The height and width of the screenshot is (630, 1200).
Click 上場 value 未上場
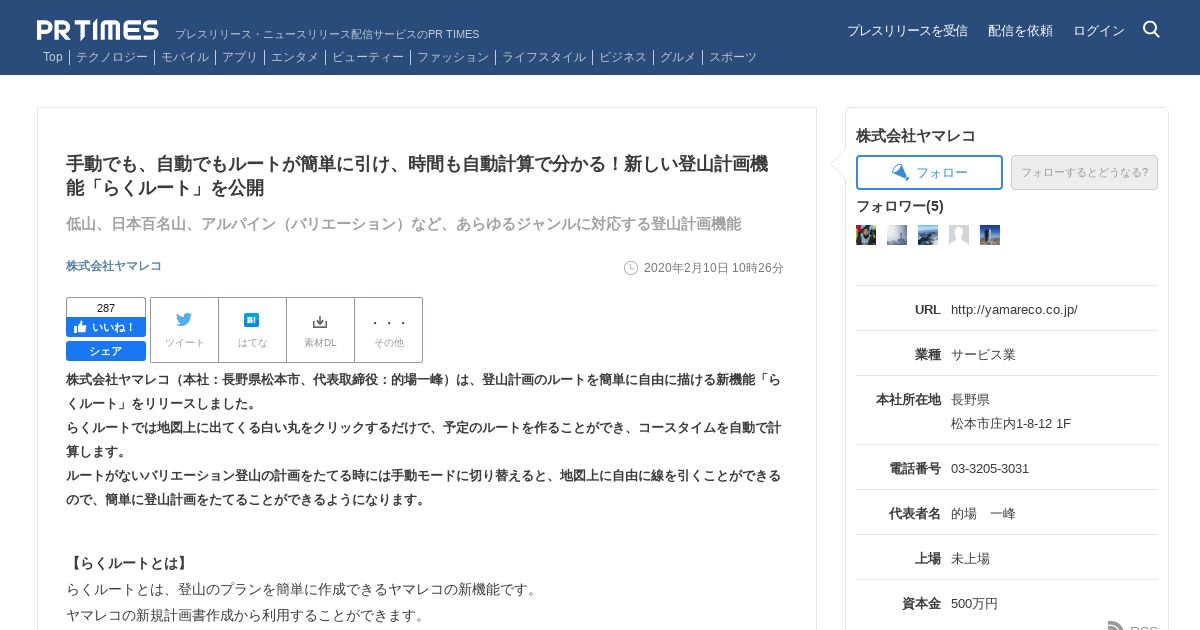(970, 559)
